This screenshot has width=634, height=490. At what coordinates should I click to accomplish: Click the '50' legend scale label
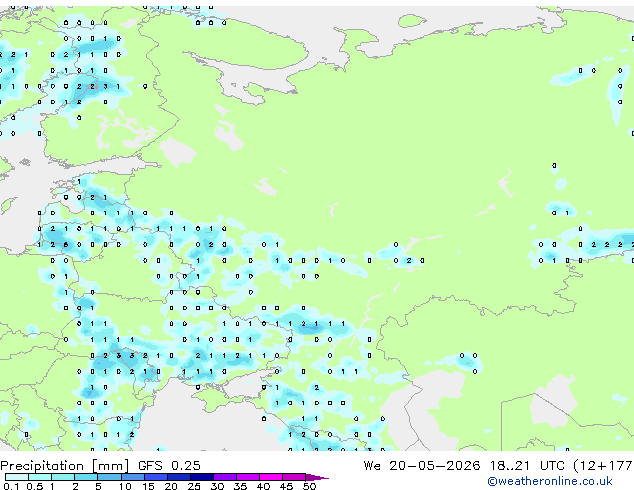tap(309, 486)
